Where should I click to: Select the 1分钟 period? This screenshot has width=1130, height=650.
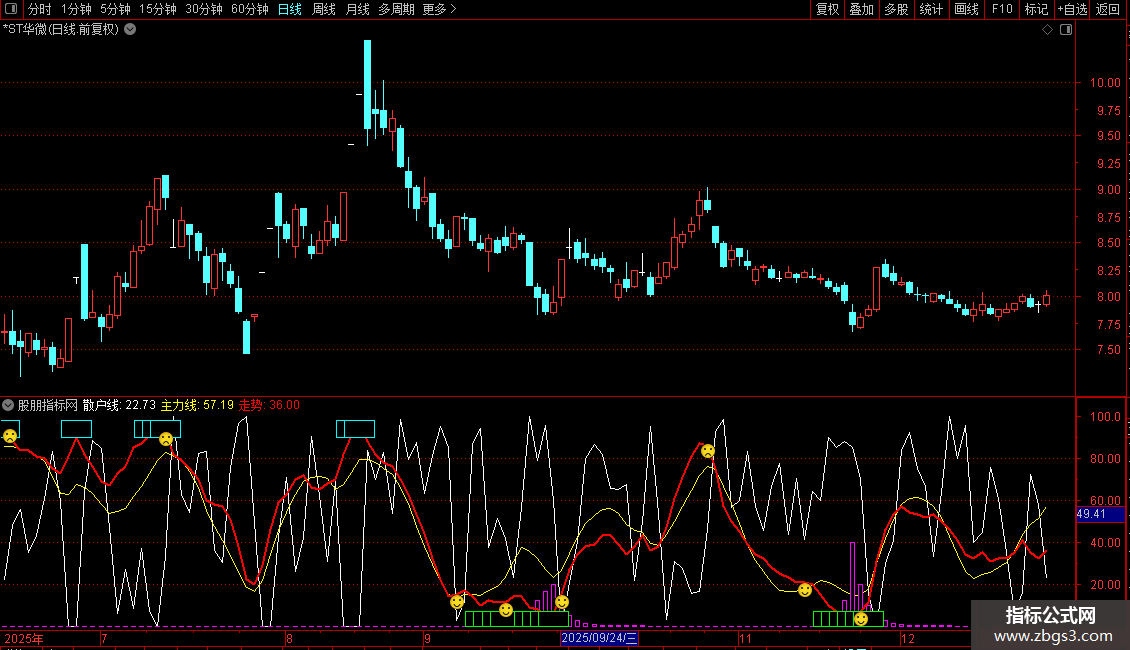pos(76,9)
